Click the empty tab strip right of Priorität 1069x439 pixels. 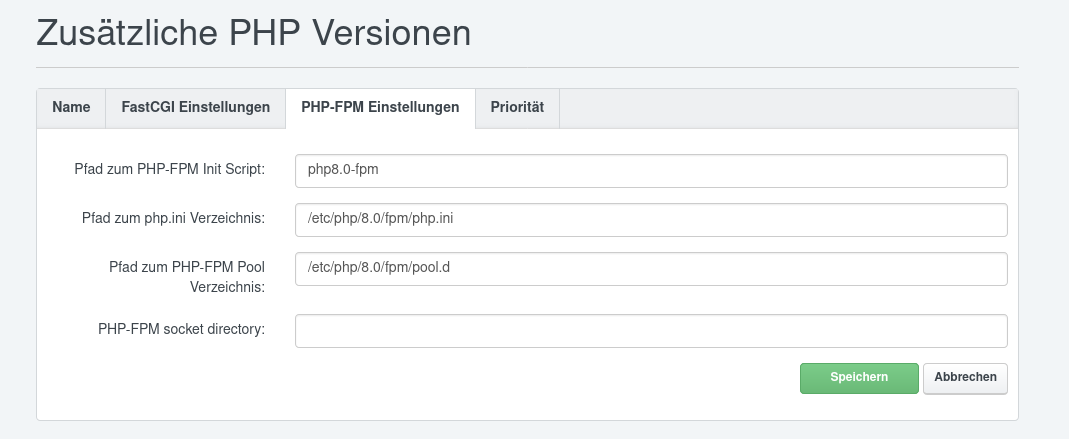(788, 108)
